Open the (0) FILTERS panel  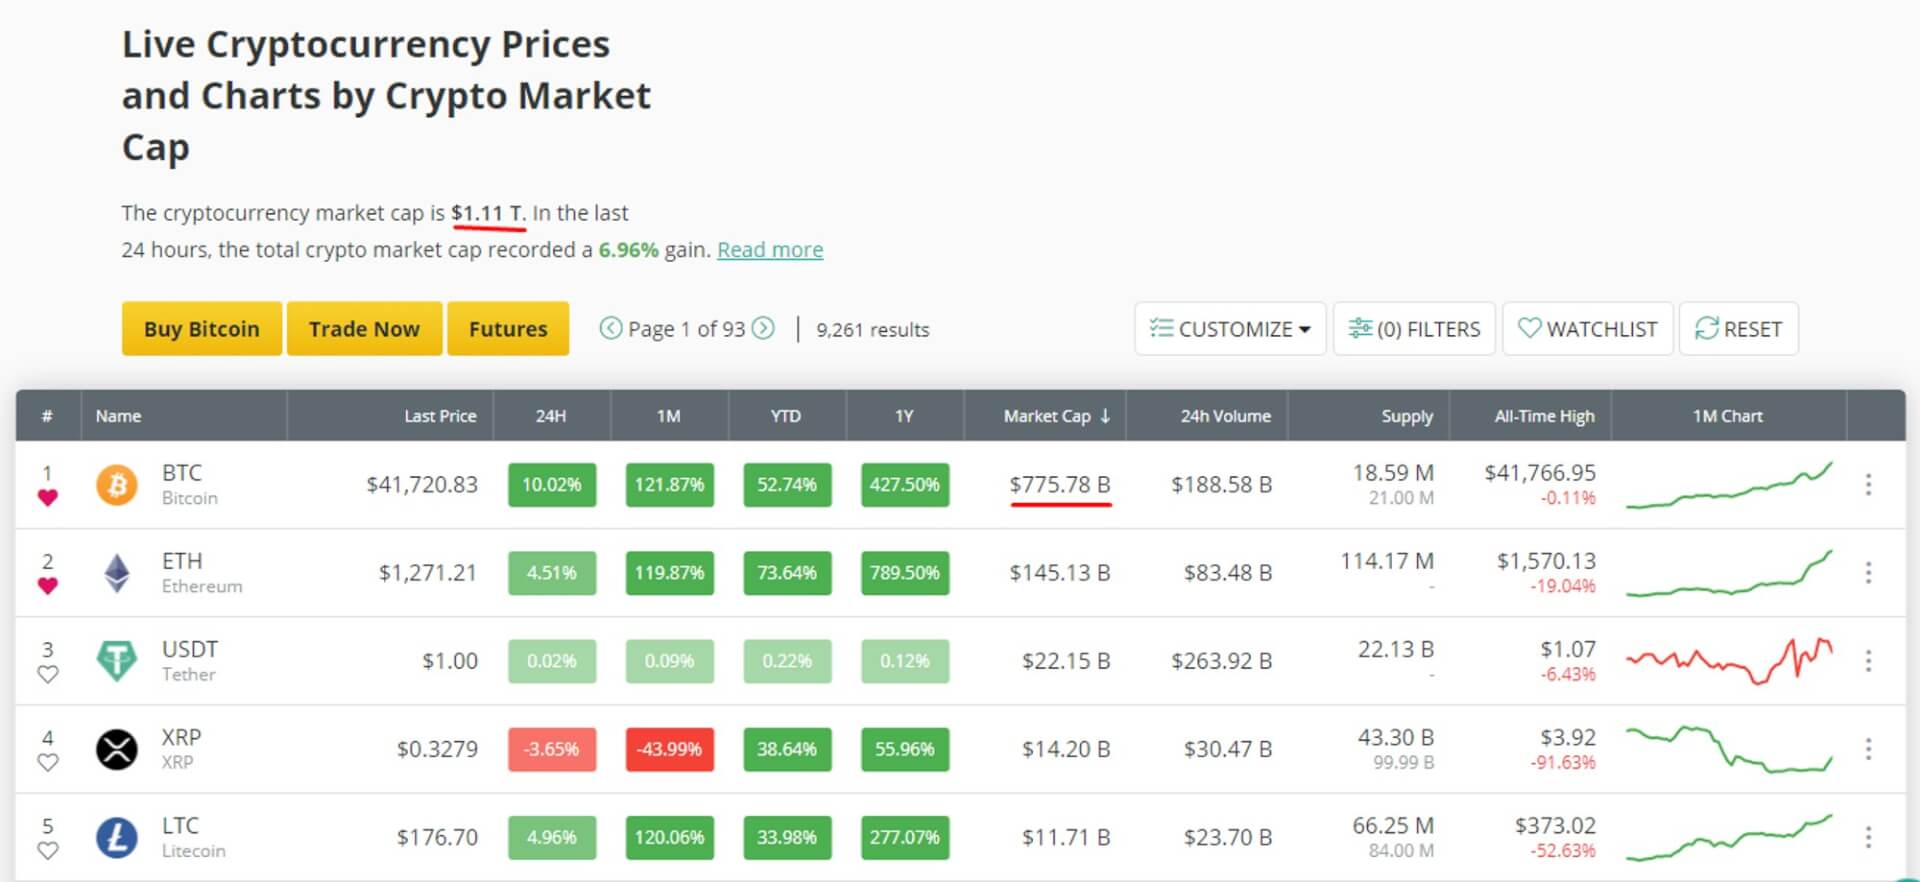click(x=1414, y=328)
